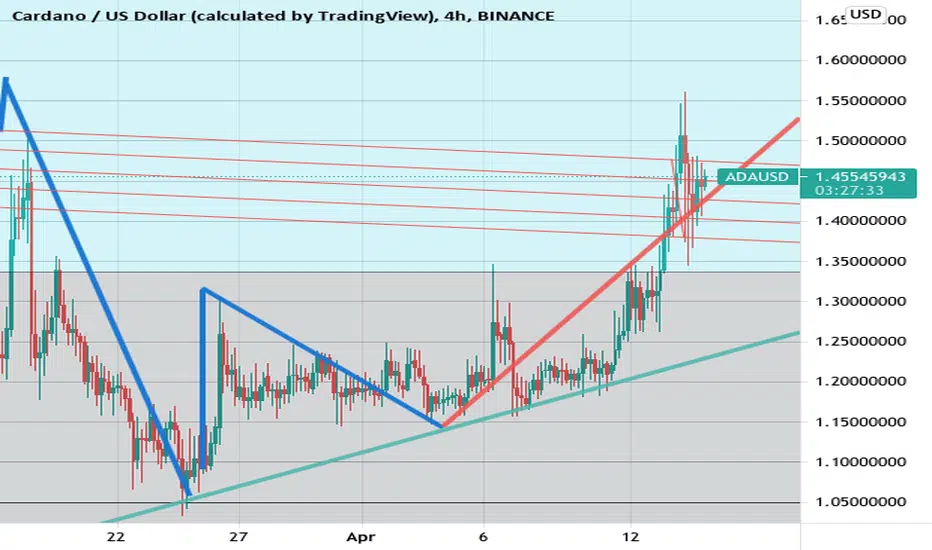Click the date label 27 on time axis
This screenshot has width=932, height=550.
click(x=238, y=536)
